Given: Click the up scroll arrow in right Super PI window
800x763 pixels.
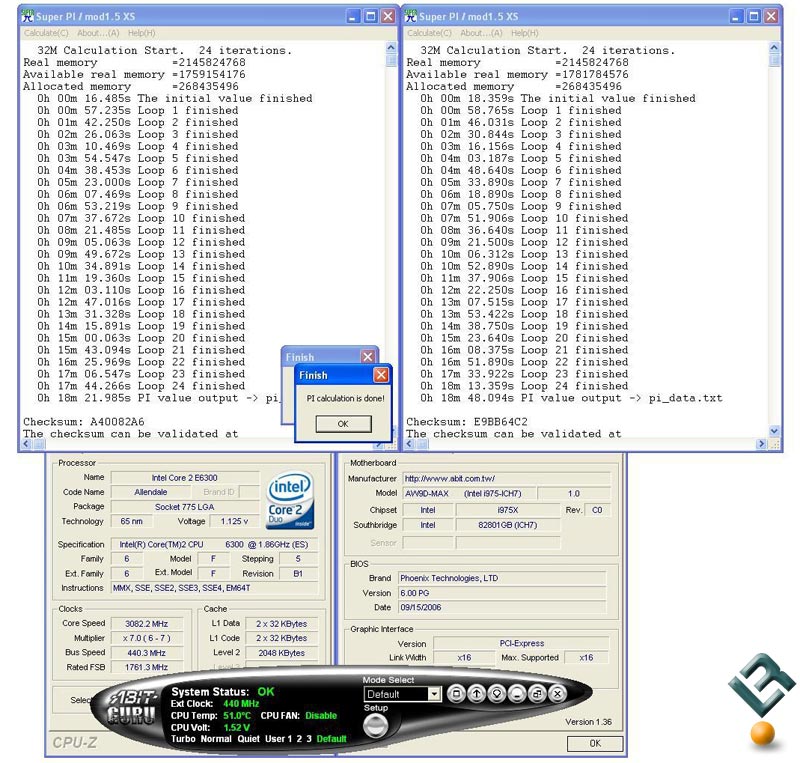Looking at the screenshot, I should coord(774,48).
